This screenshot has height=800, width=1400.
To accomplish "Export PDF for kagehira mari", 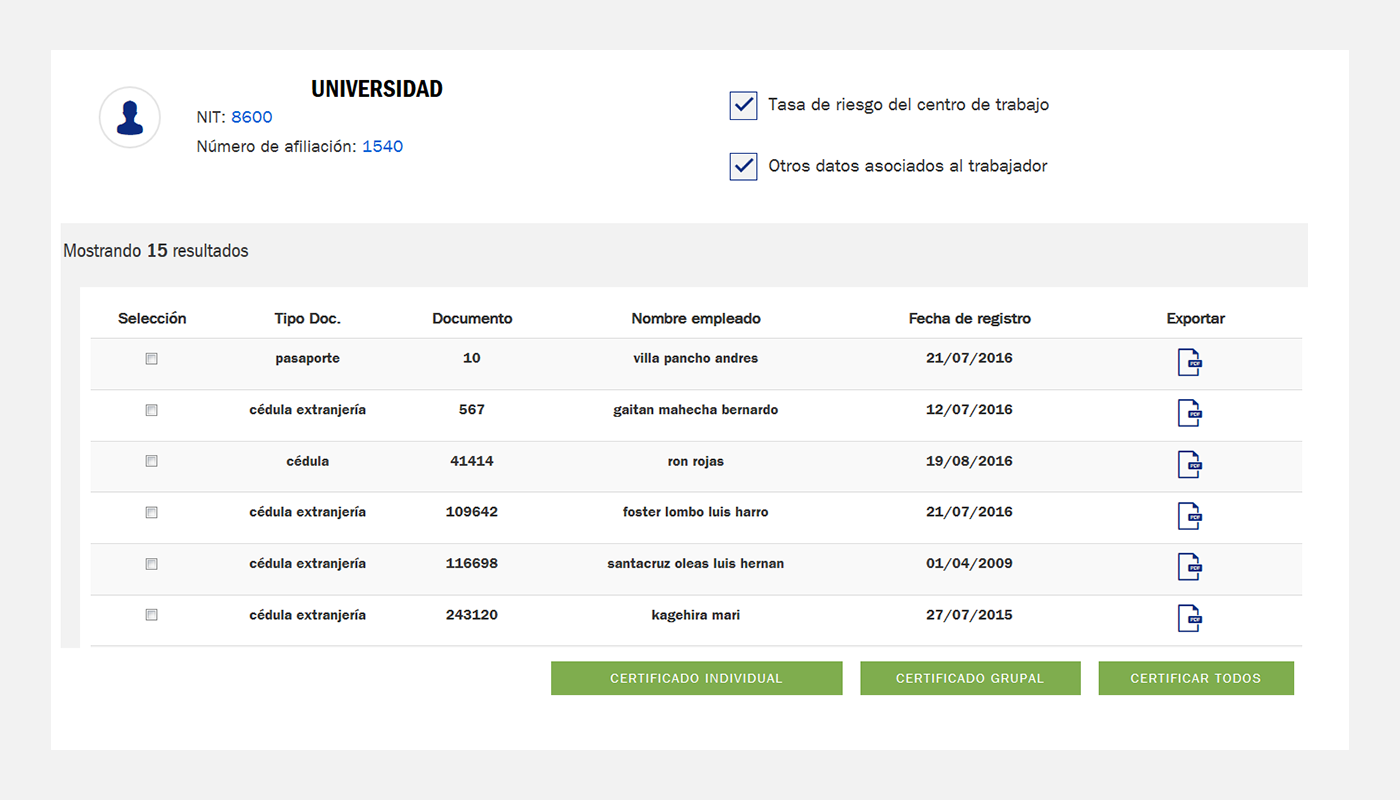I will [1189, 618].
